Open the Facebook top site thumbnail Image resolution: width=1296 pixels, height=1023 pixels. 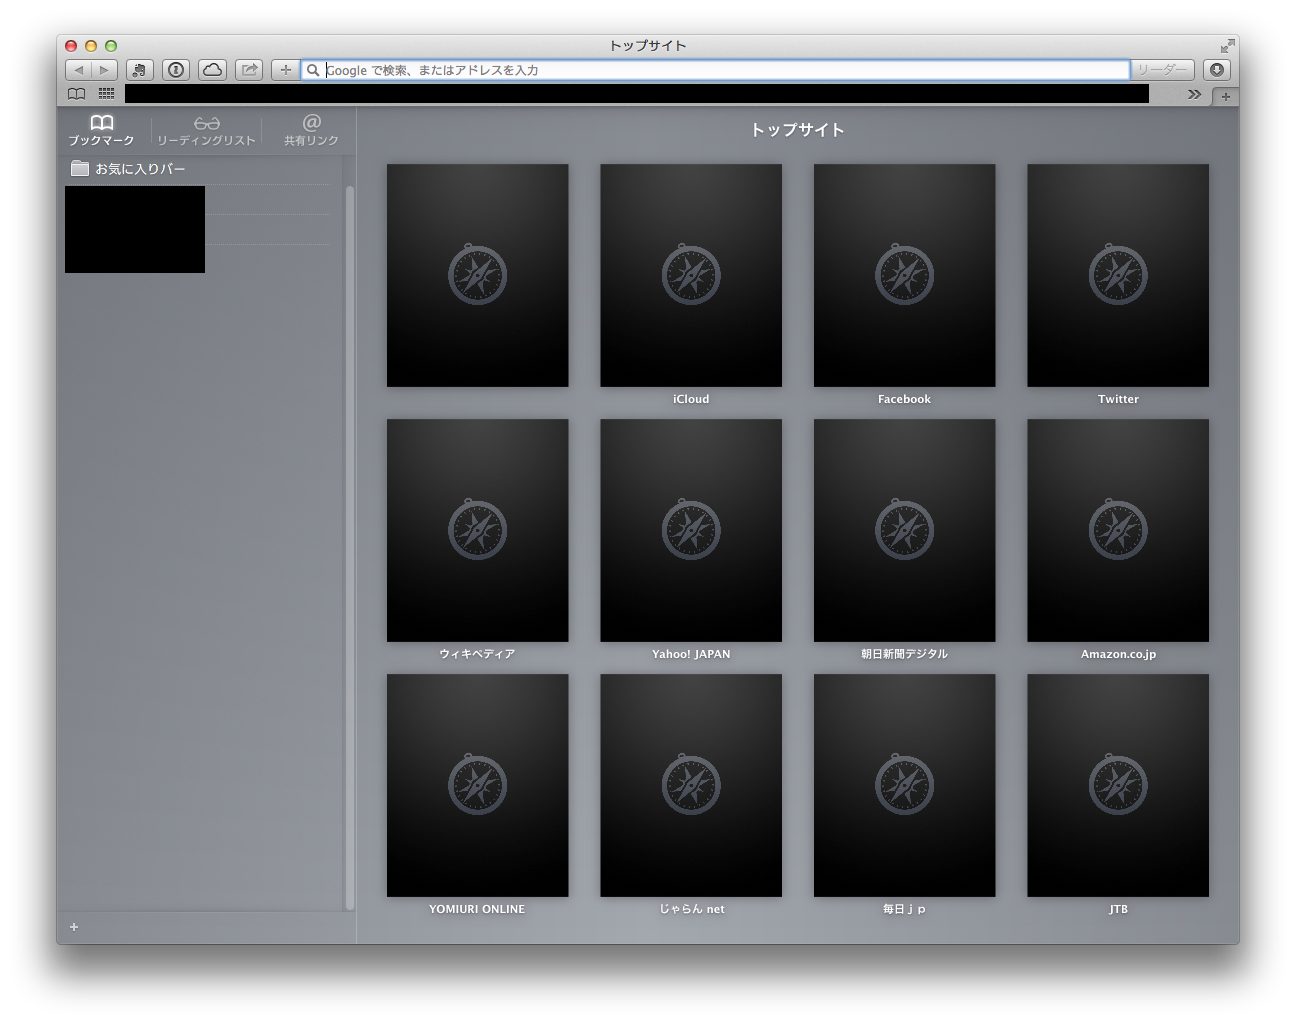tap(904, 275)
